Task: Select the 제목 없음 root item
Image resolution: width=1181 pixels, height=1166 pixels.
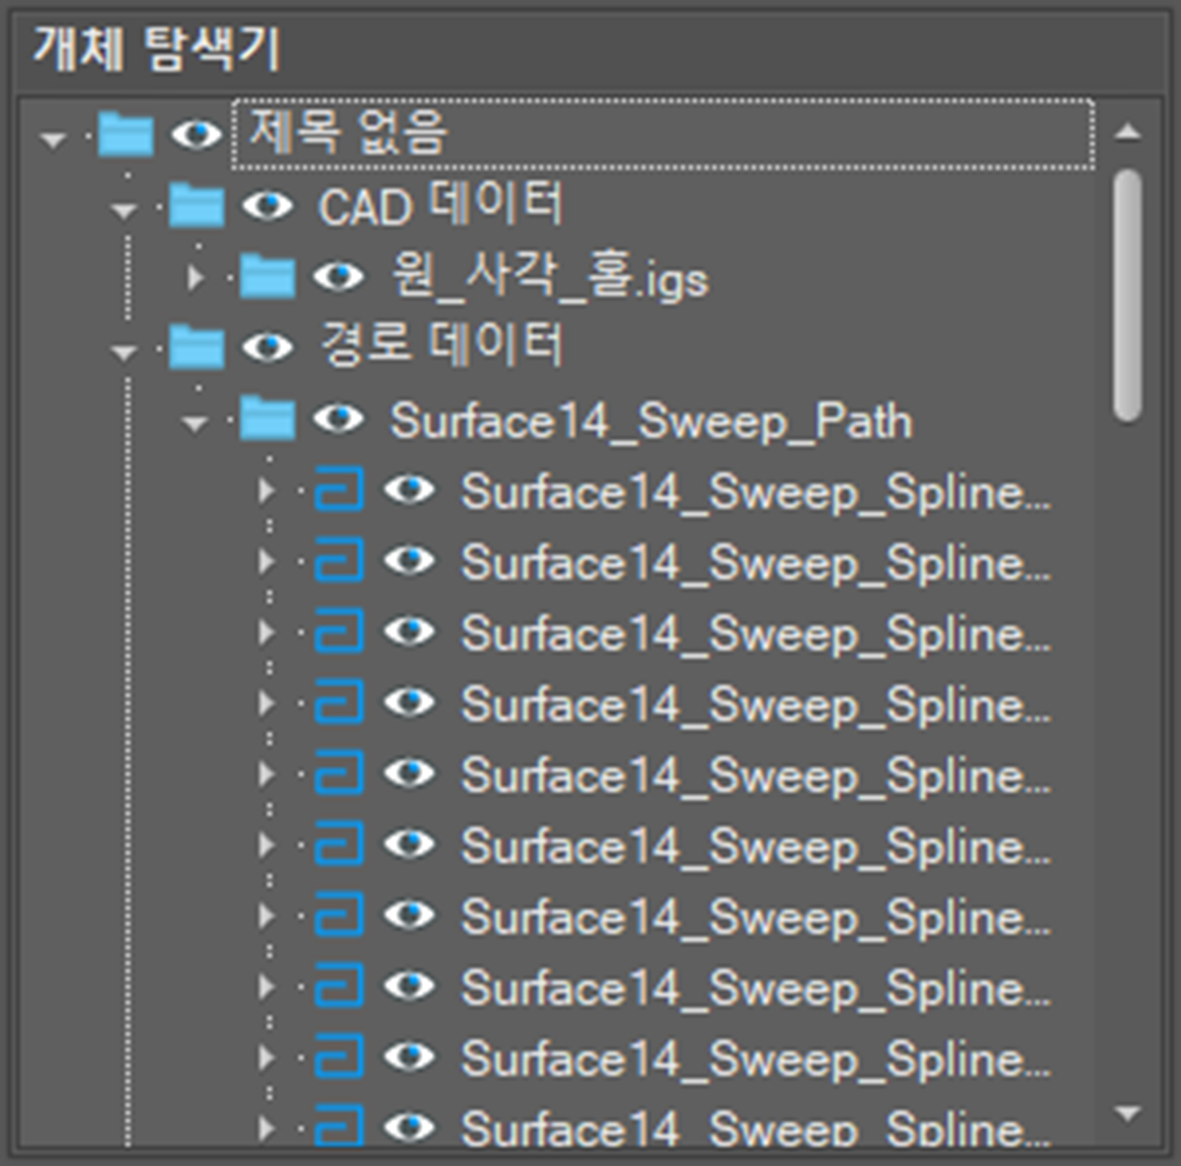Action: point(348,133)
